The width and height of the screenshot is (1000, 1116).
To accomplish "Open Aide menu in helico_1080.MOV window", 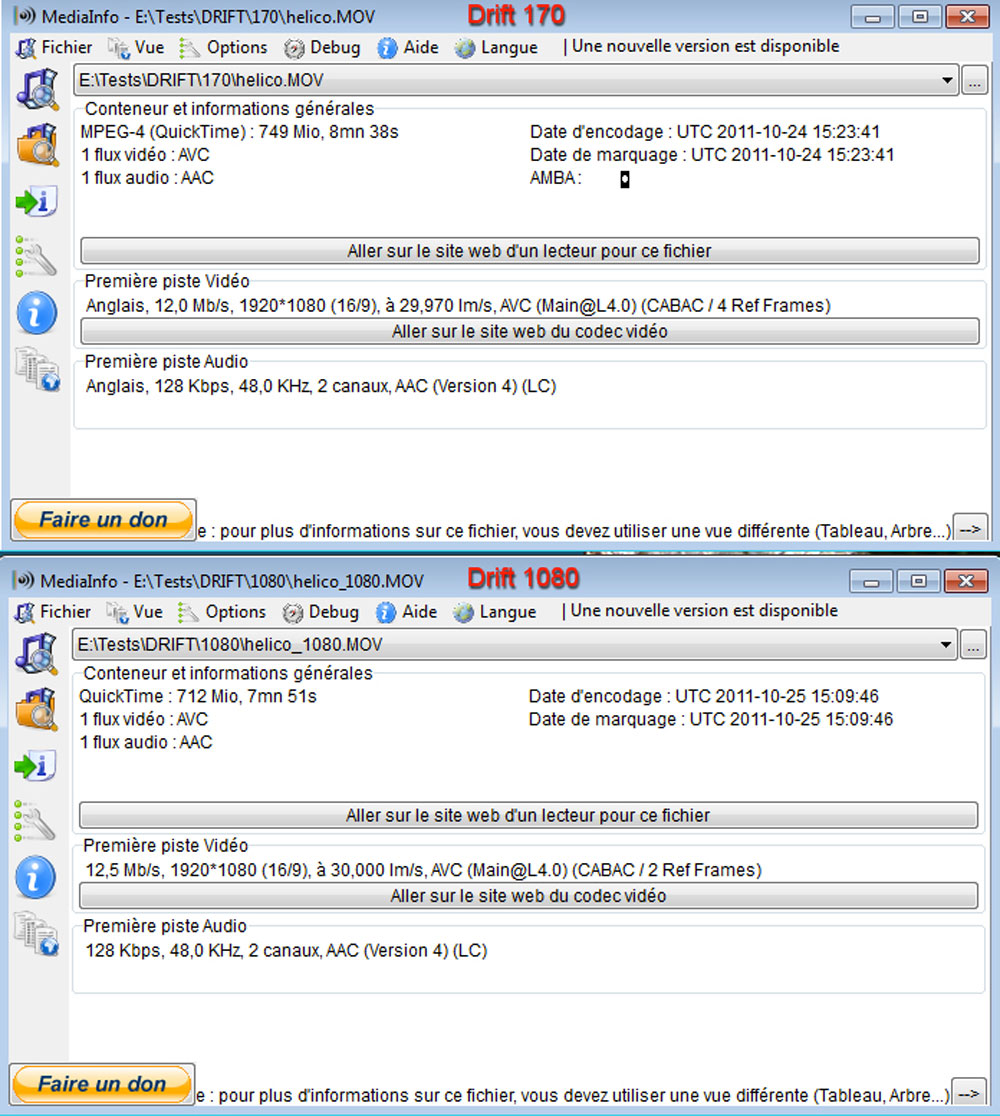I will click(x=406, y=612).
